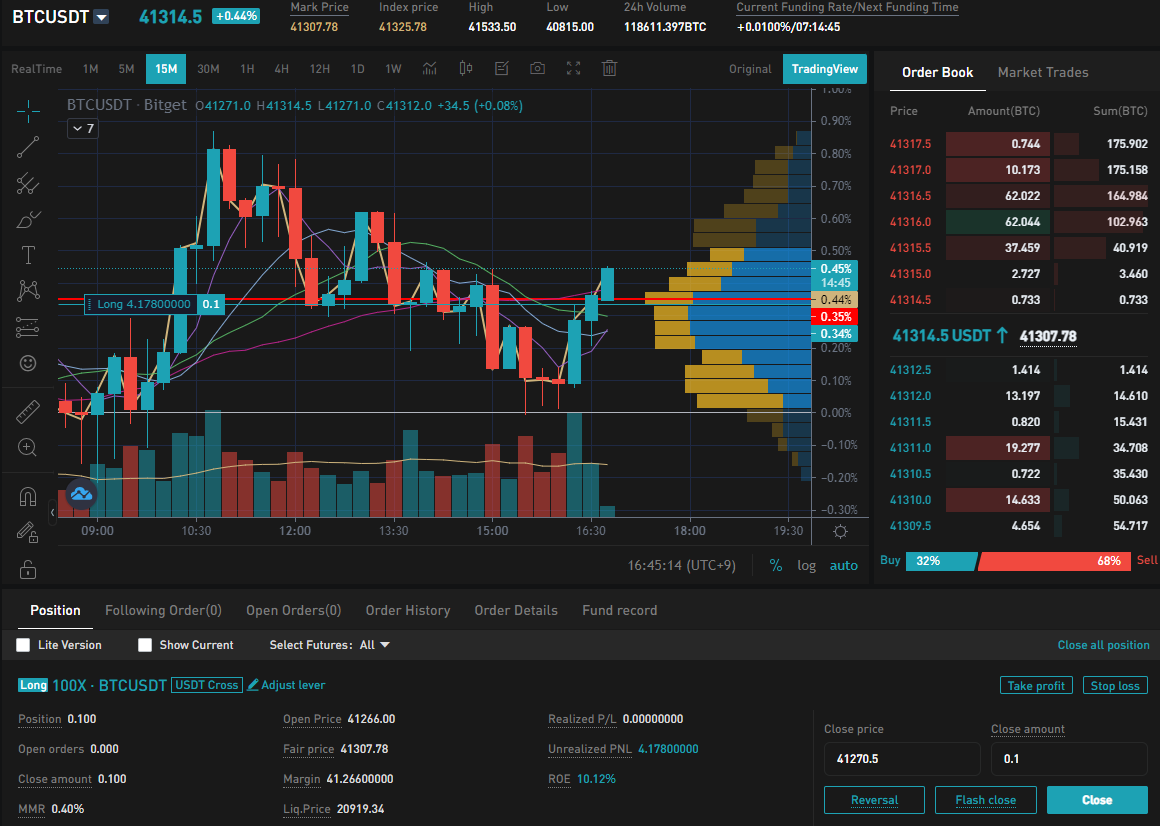
Task: Select the trend line drawing tool
Action: point(28,147)
